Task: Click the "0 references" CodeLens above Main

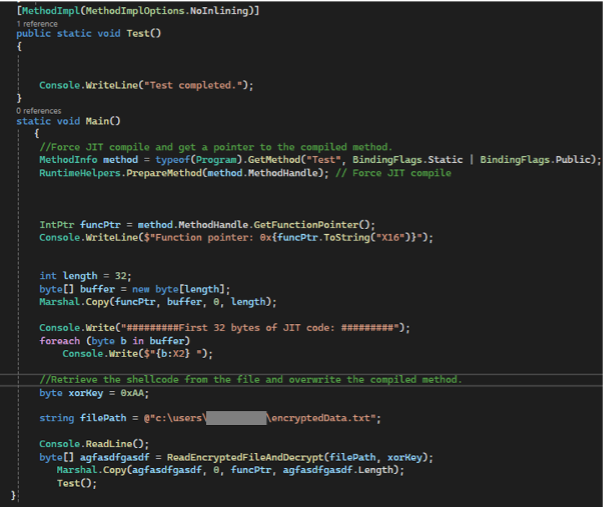Action: pyautogui.click(x=39, y=111)
